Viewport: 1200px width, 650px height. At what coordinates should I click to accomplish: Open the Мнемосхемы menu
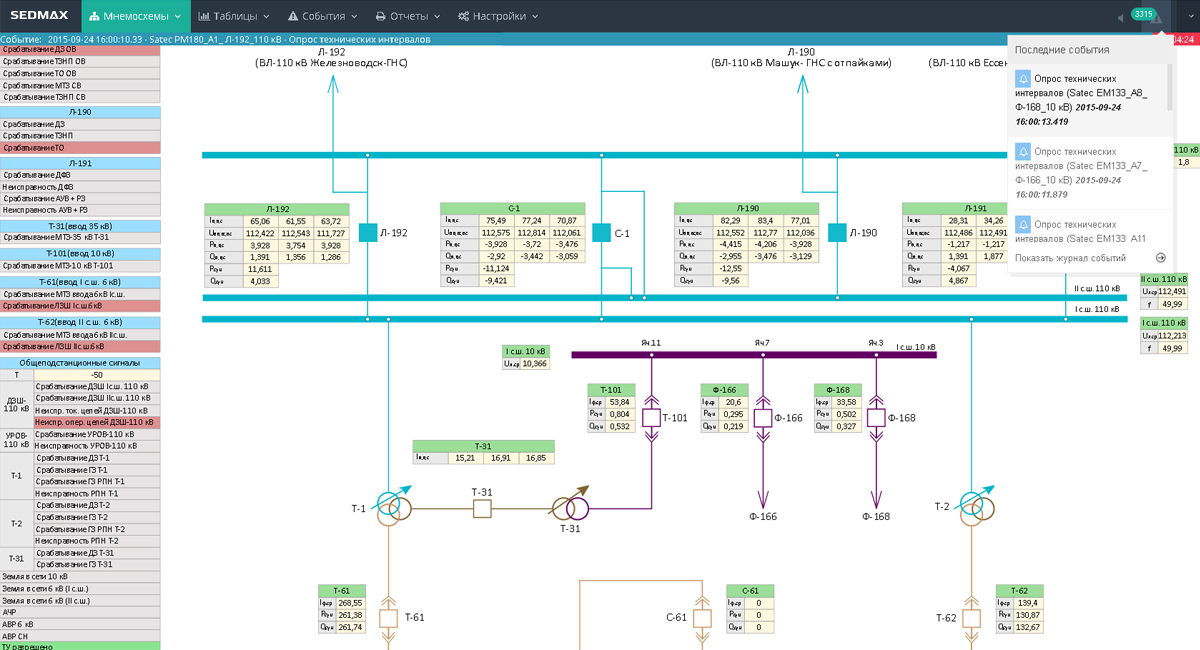[x=135, y=16]
